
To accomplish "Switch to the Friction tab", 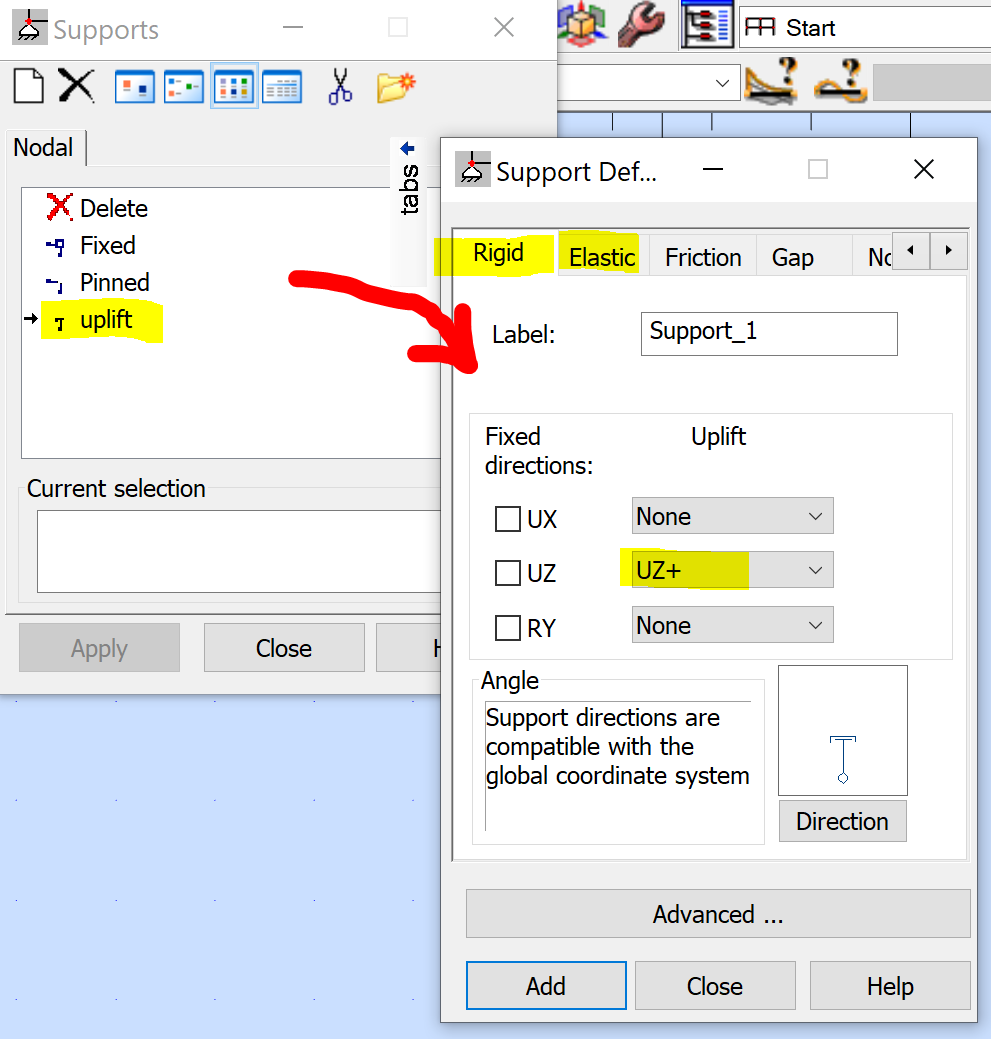I will [x=703, y=257].
